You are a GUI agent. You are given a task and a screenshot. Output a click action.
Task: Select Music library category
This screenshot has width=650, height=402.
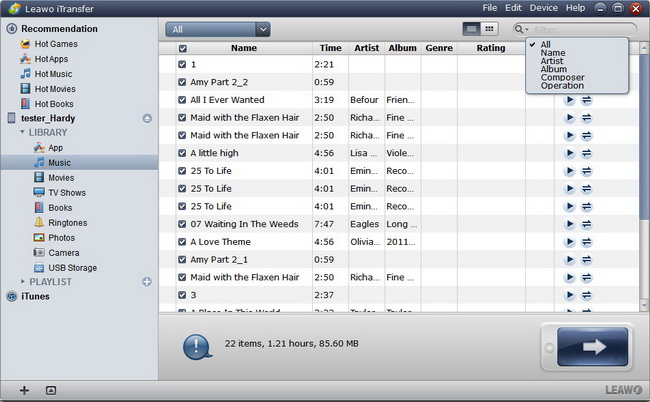[x=79, y=162]
